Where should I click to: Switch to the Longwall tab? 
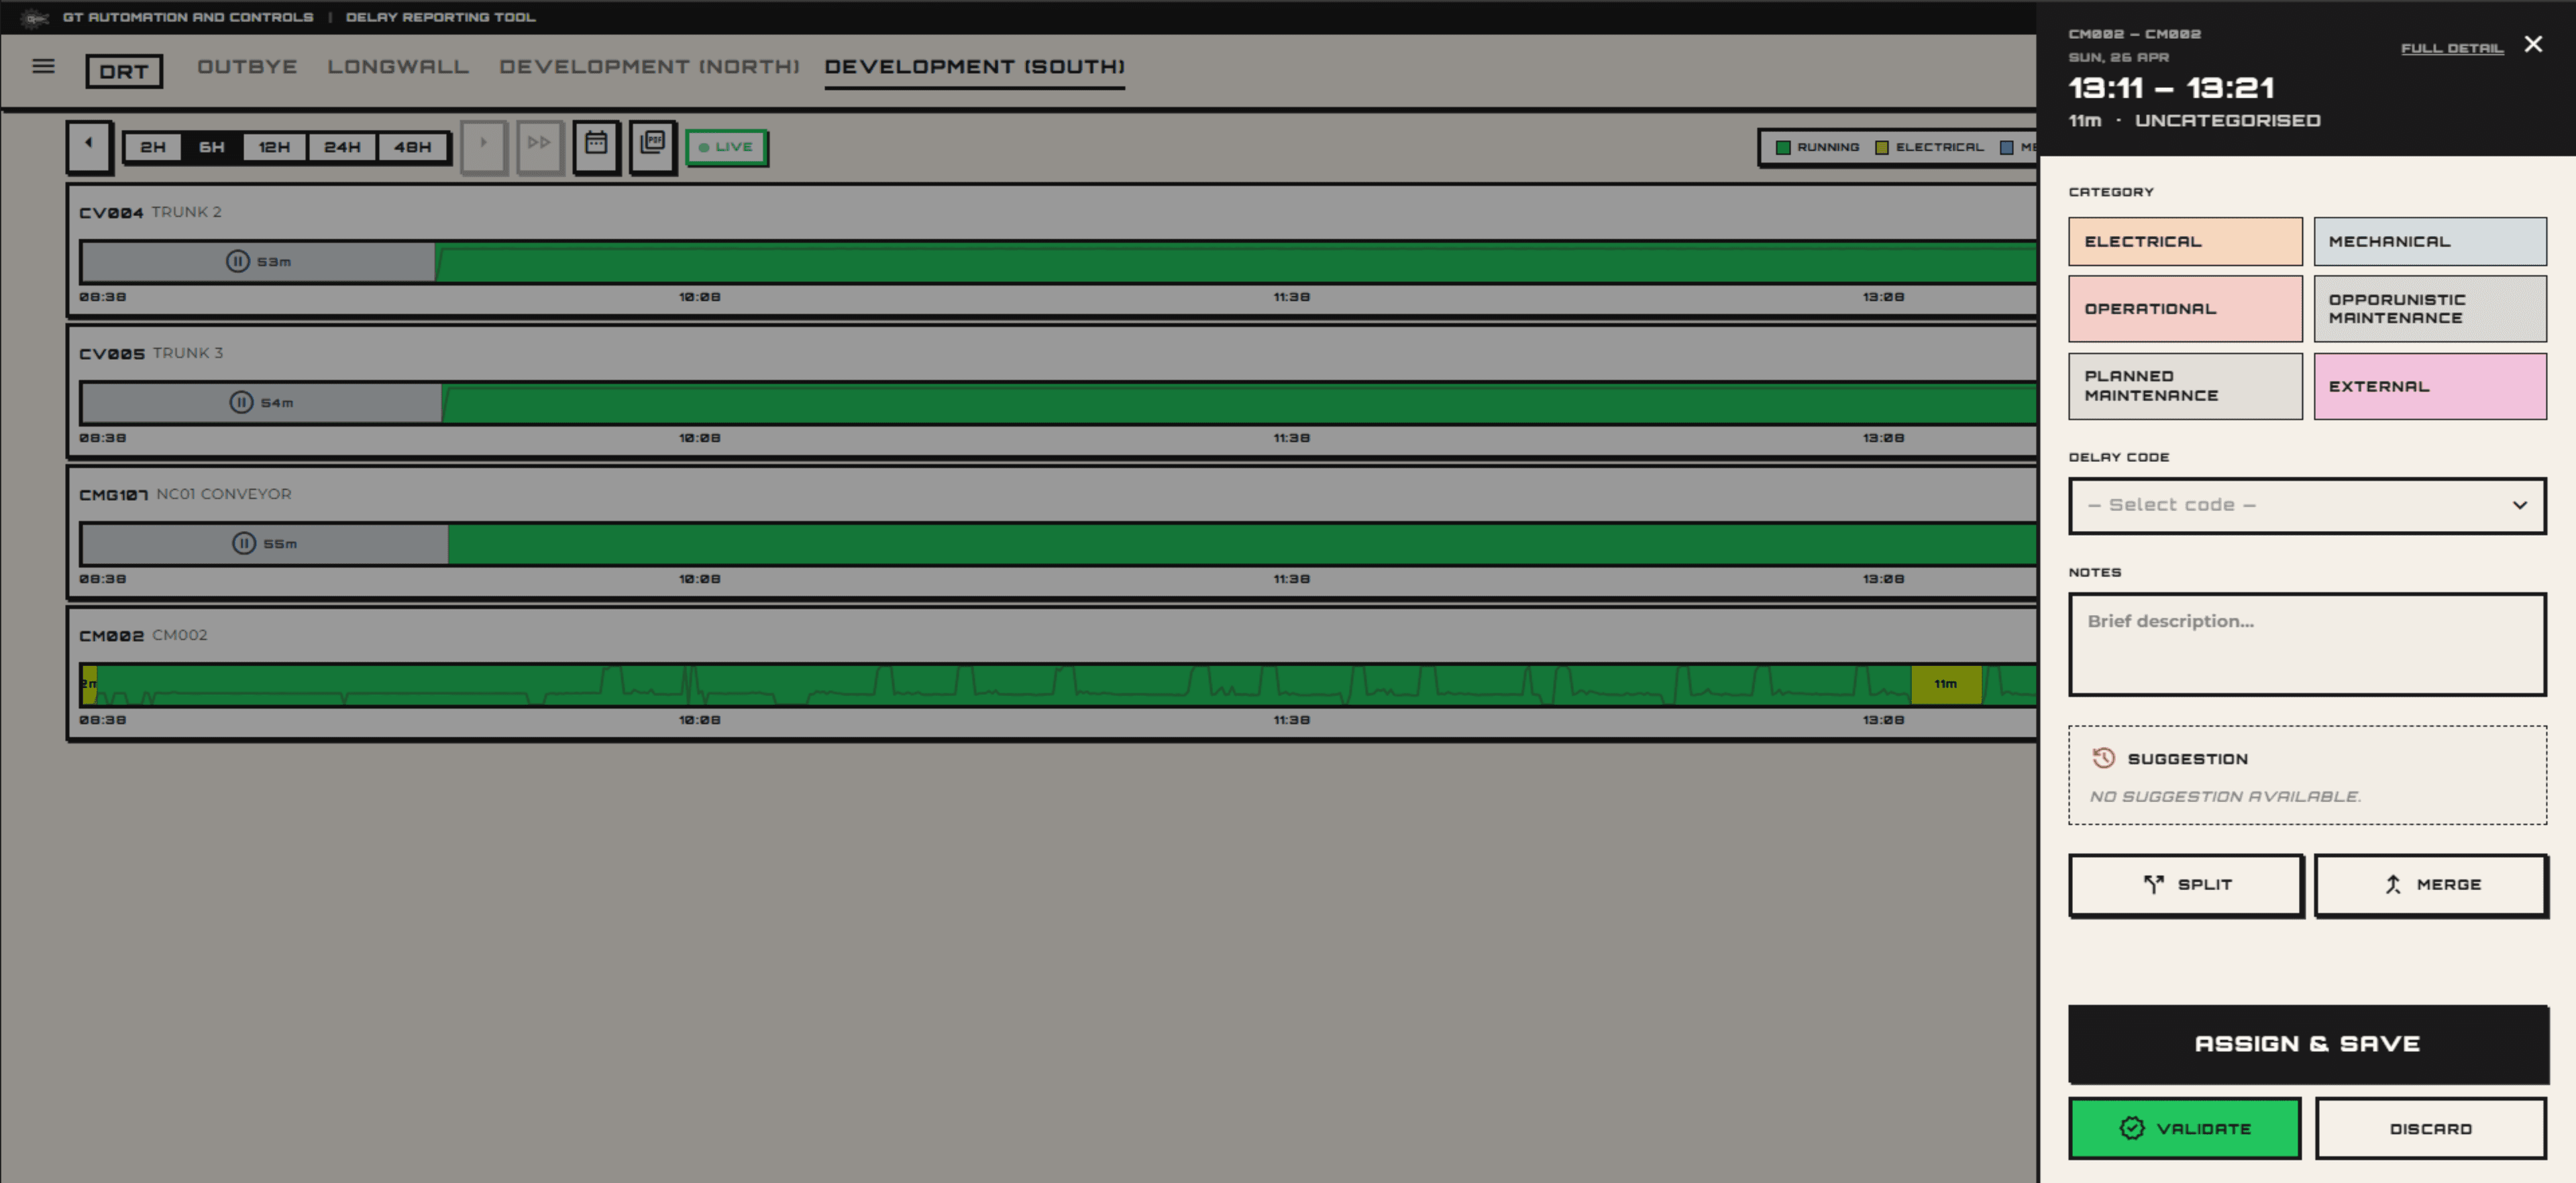[x=398, y=67]
